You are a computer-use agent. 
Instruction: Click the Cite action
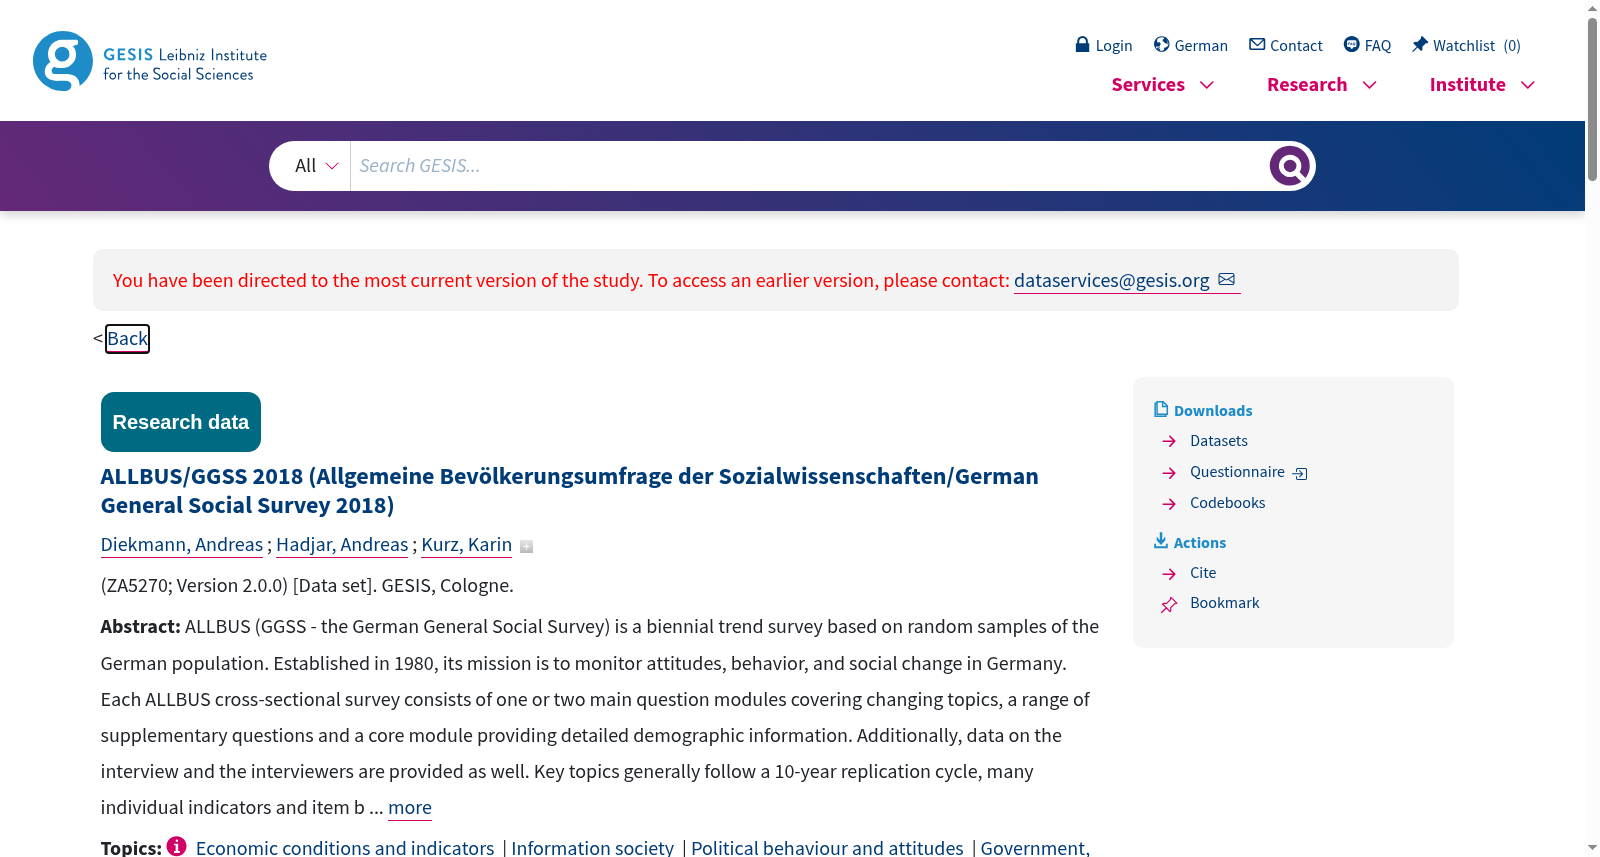tap(1203, 573)
